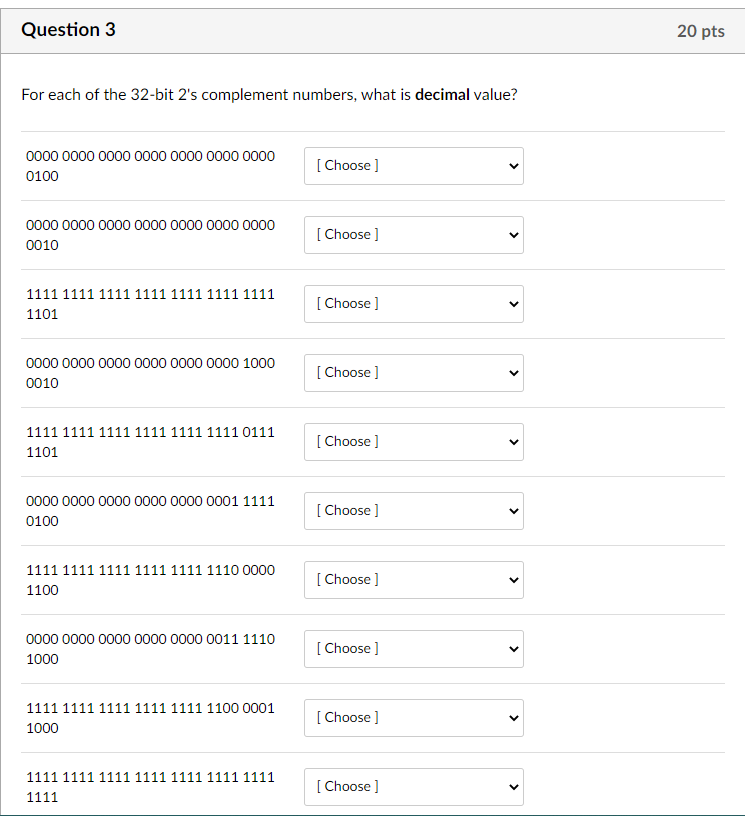Viewport: 745px width, 816px height.
Task: Open the Choose list for 1111...0111 1101
Action: (x=413, y=442)
